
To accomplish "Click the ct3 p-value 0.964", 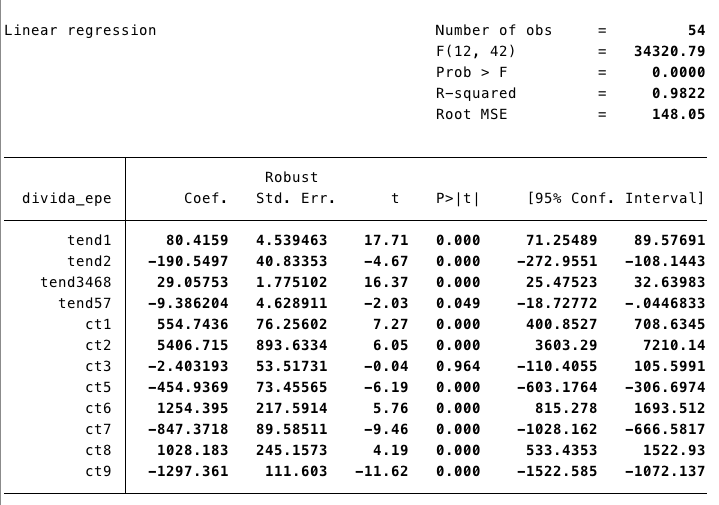I will coord(458,366).
